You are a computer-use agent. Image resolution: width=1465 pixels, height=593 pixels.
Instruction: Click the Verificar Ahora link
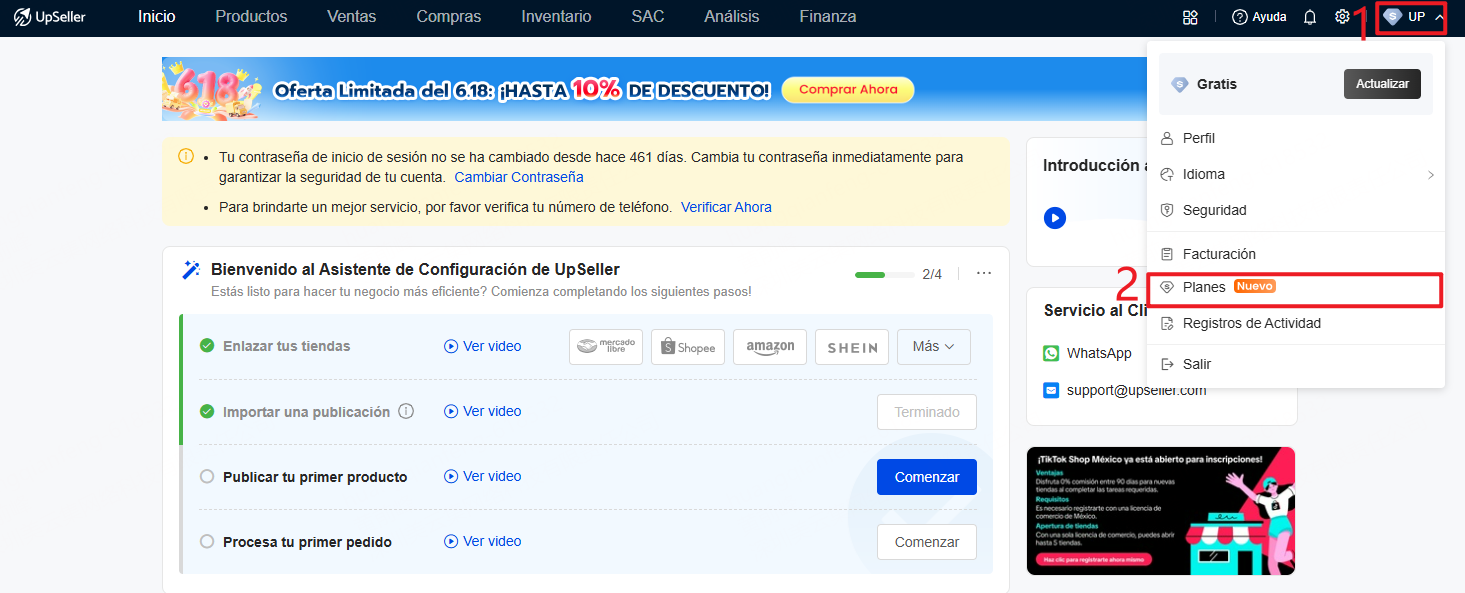pyautogui.click(x=726, y=207)
